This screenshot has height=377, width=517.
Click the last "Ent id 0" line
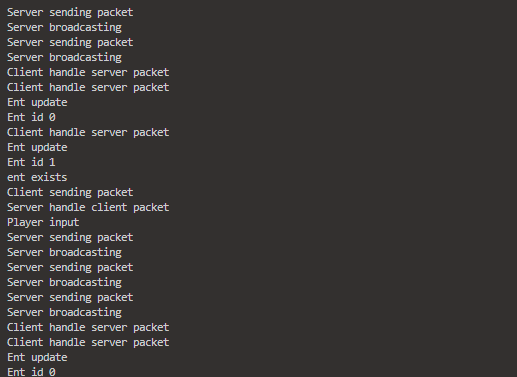tap(31, 372)
